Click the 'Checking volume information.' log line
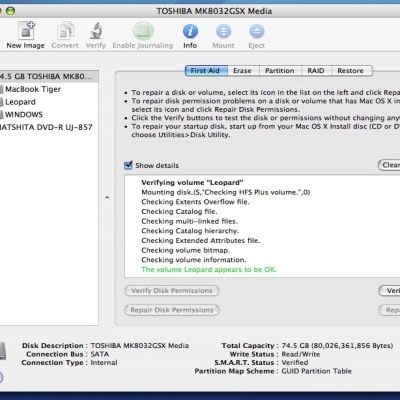 [x=194, y=260]
